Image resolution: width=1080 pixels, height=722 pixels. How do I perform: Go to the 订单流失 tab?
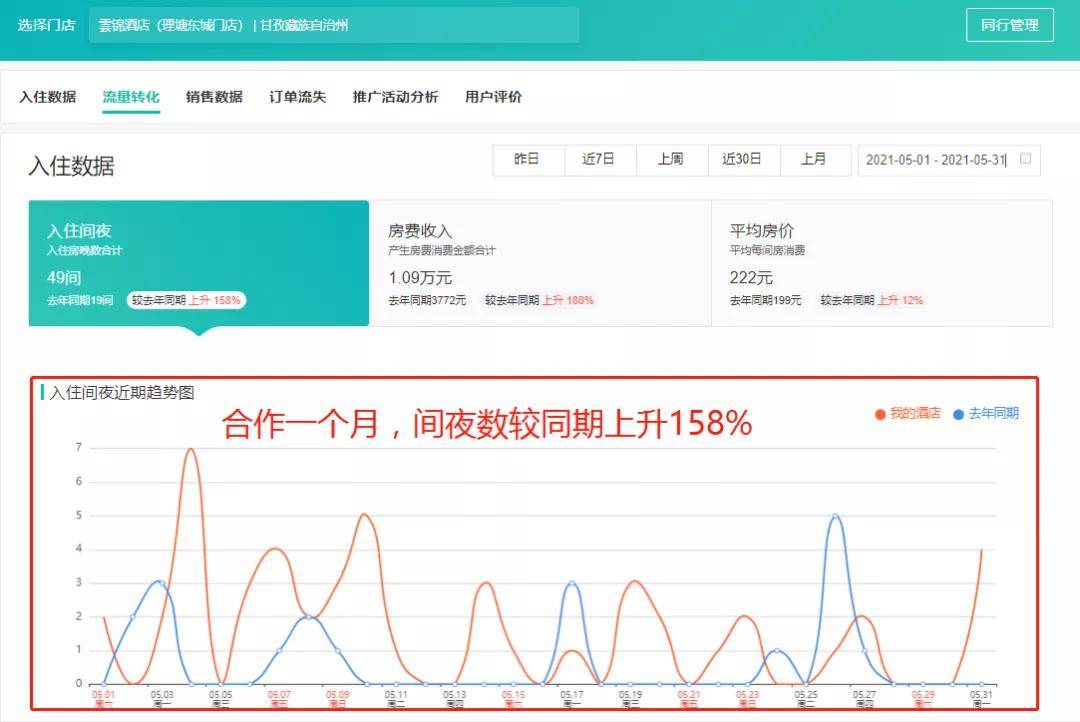(x=298, y=97)
